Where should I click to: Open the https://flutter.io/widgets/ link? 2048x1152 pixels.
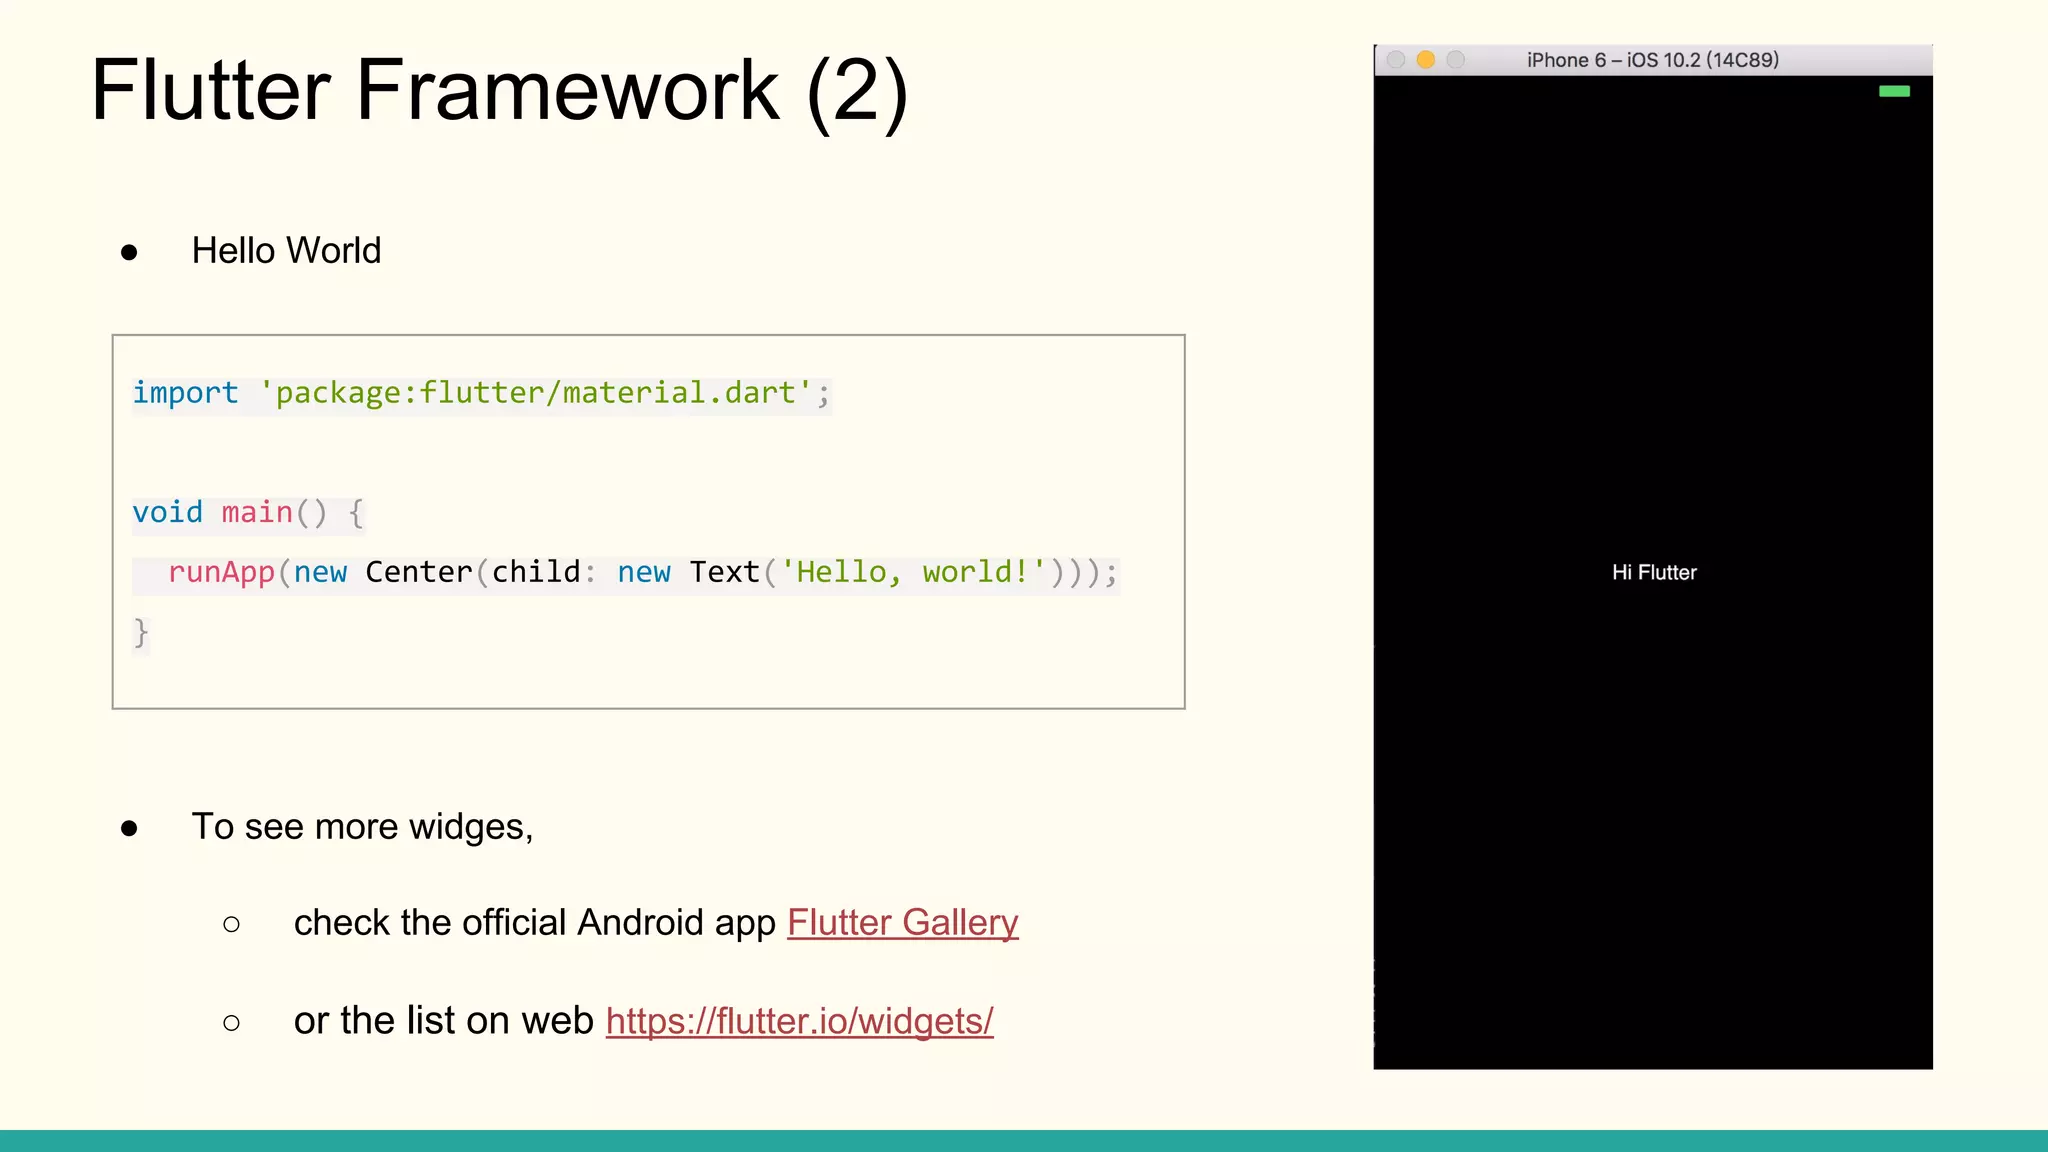(799, 1020)
